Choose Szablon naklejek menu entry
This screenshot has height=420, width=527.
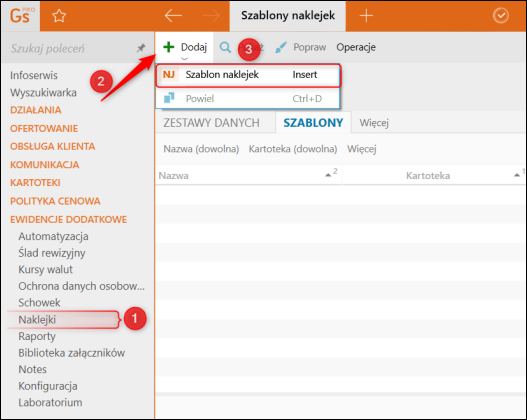(248, 75)
